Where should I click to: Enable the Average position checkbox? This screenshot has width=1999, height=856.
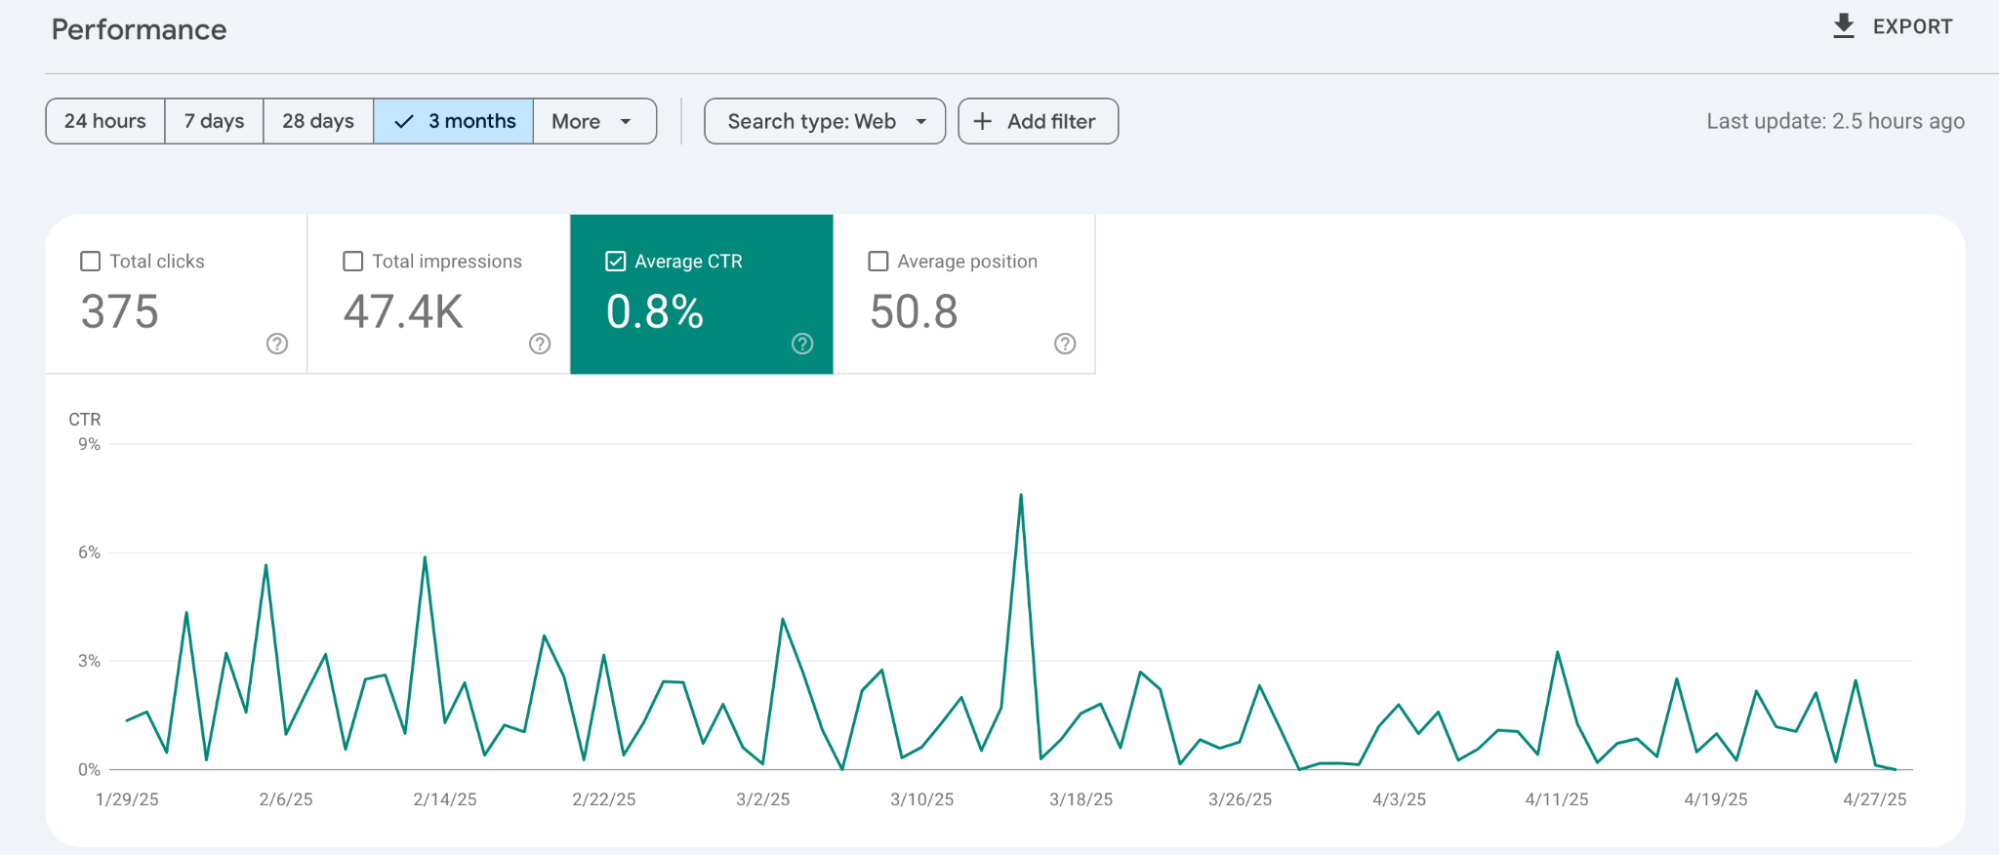pos(878,261)
